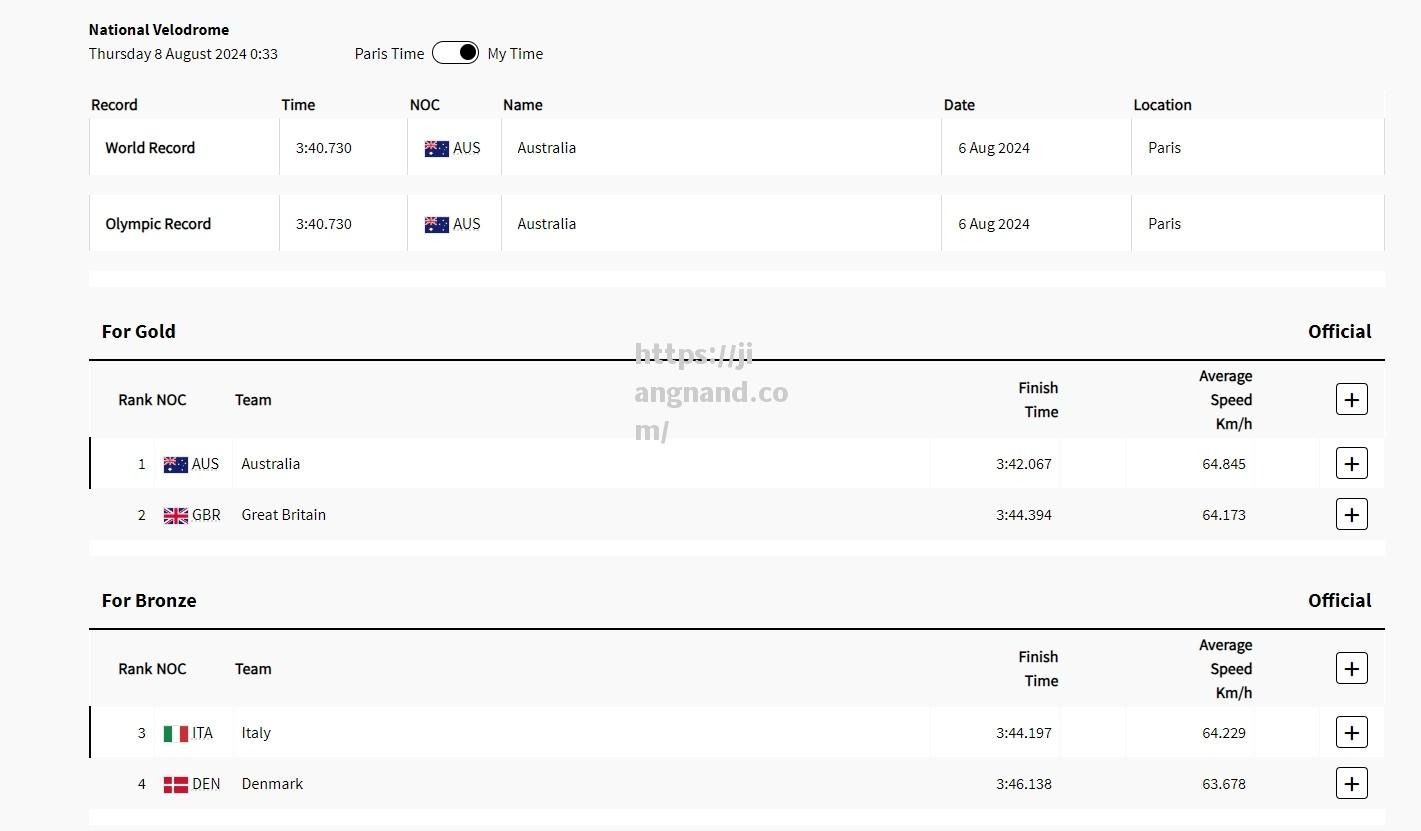
Task: Expand all rows in For Bronze table
Action: pos(1351,669)
